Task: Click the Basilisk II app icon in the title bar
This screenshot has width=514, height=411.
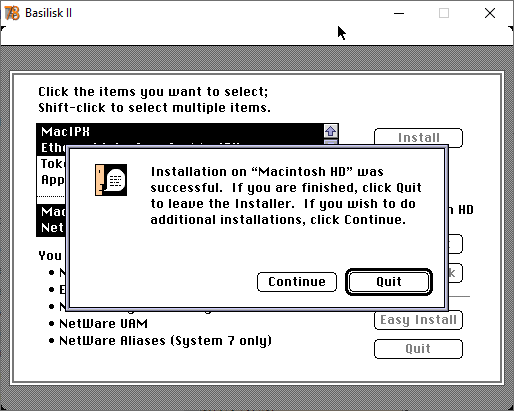Action: [12, 13]
